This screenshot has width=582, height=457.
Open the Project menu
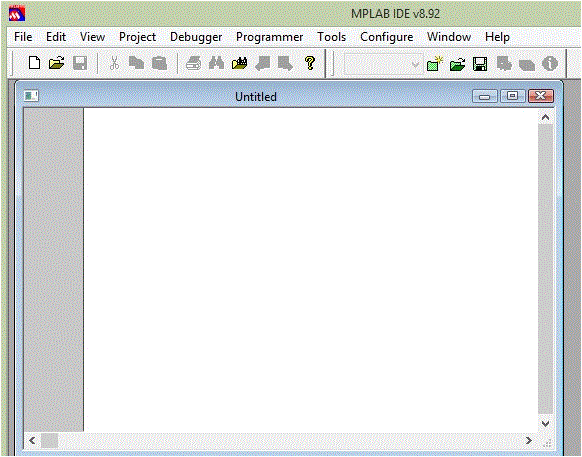coord(137,37)
